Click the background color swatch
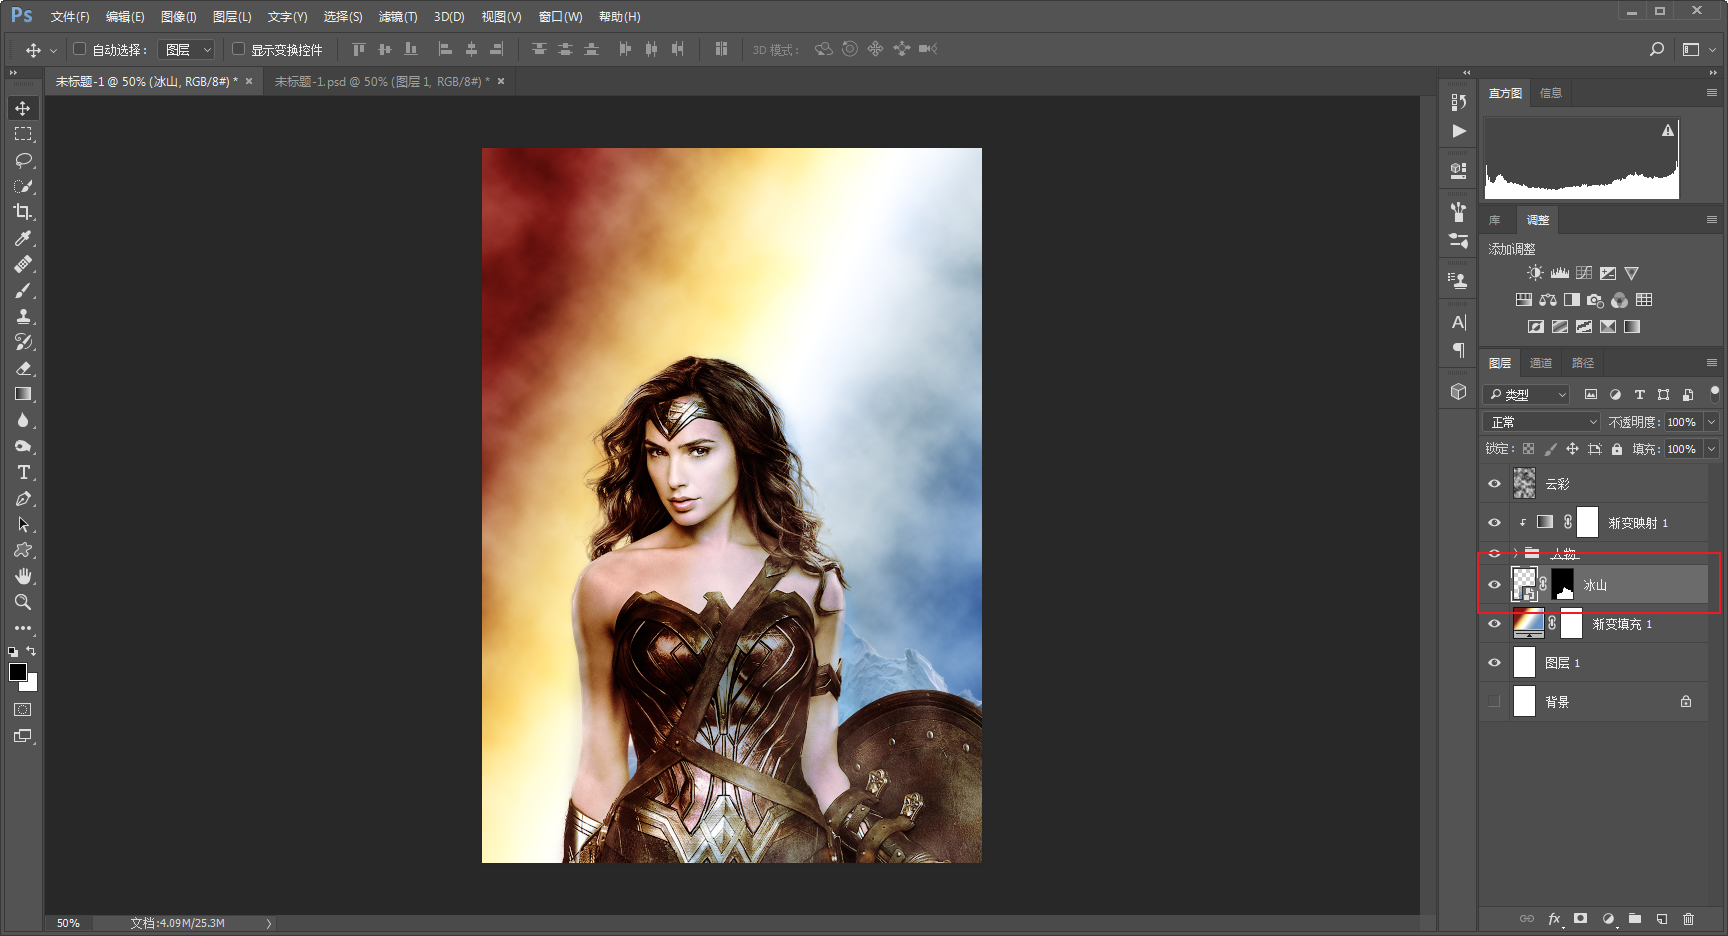Image resolution: width=1728 pixels, height=936 pixels. pos(32,685)
